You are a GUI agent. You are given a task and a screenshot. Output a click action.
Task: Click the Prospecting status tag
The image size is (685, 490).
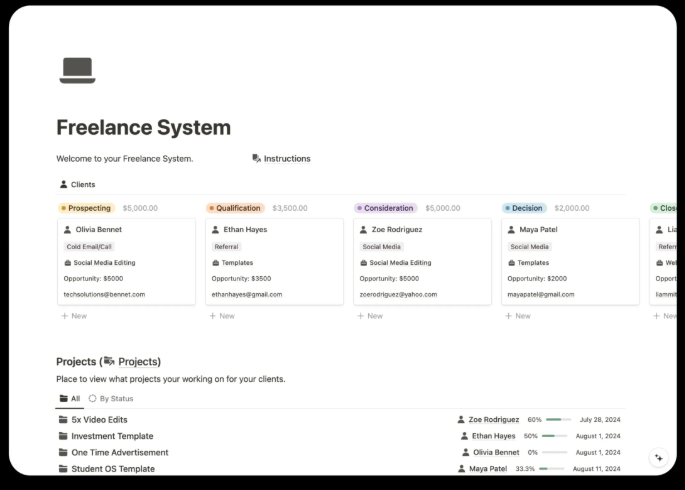pyautogui.click(x=86, y=208)
